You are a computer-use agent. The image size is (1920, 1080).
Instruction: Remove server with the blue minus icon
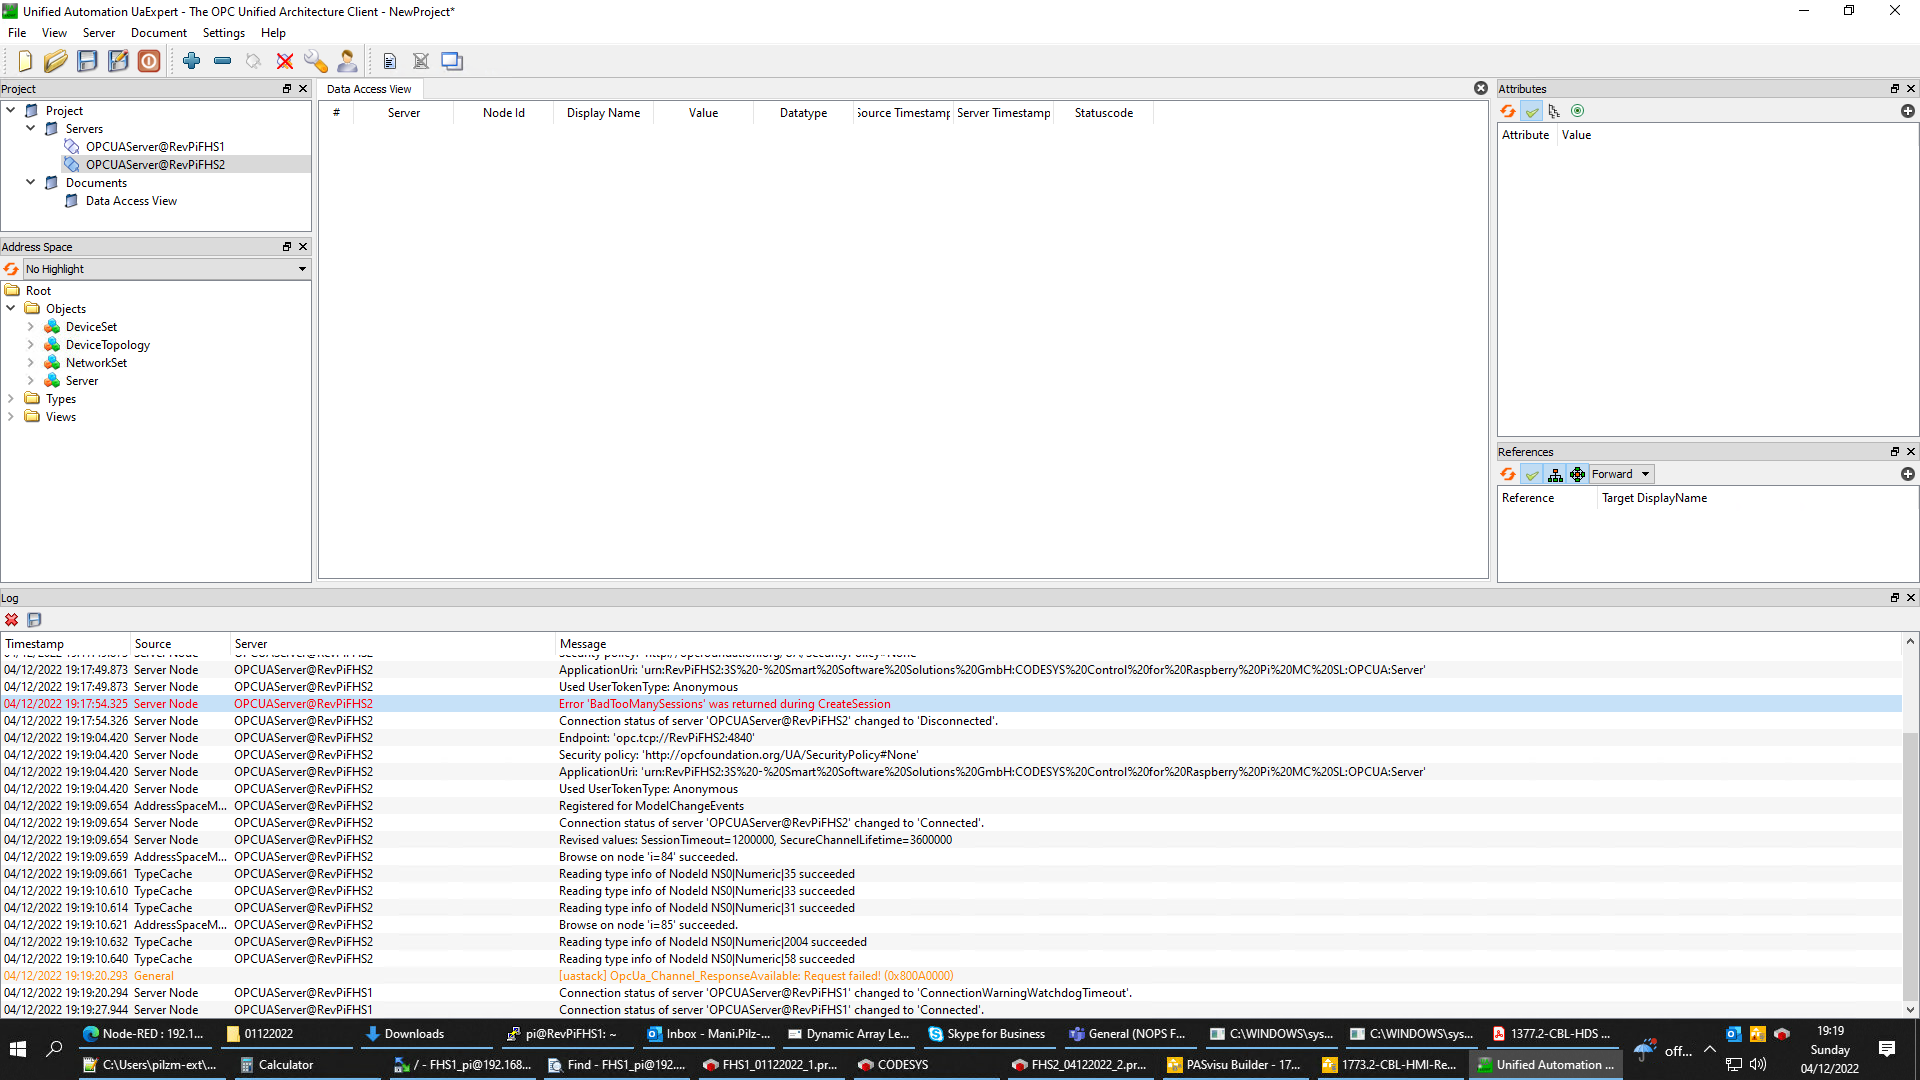point(223,61)
